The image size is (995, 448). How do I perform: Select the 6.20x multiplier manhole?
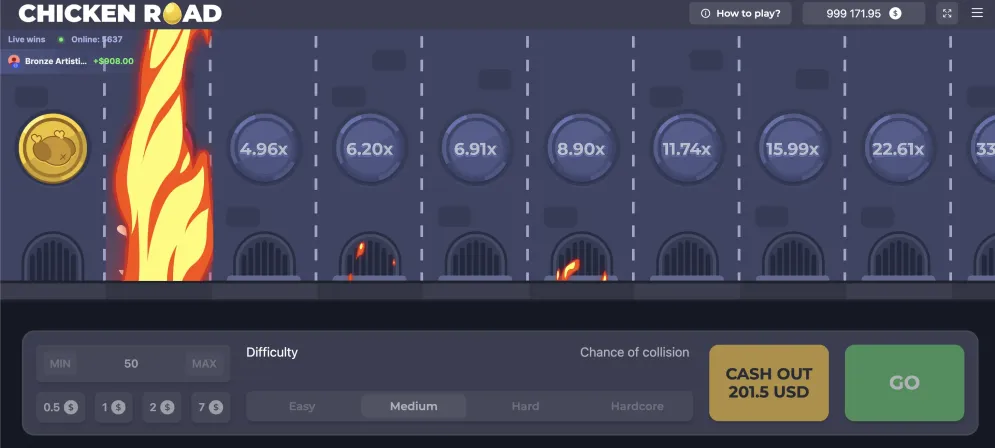coord(369,149)
